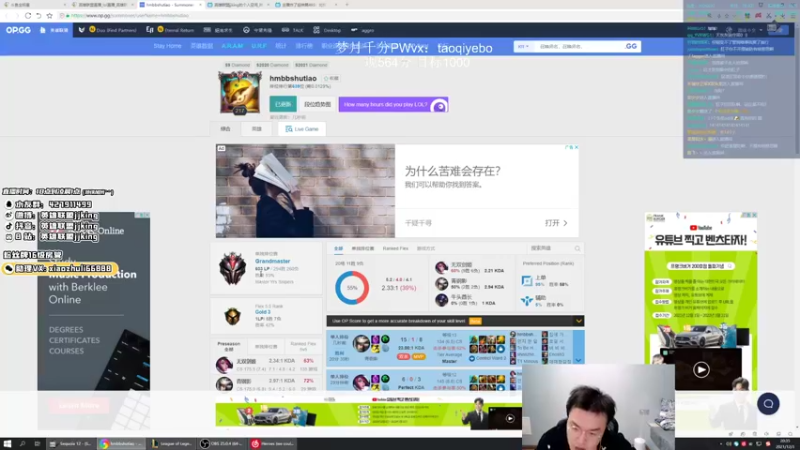Open the A.R.A.M menu item
This screenshot has height=450, width=800.
(x=232, y=46)
